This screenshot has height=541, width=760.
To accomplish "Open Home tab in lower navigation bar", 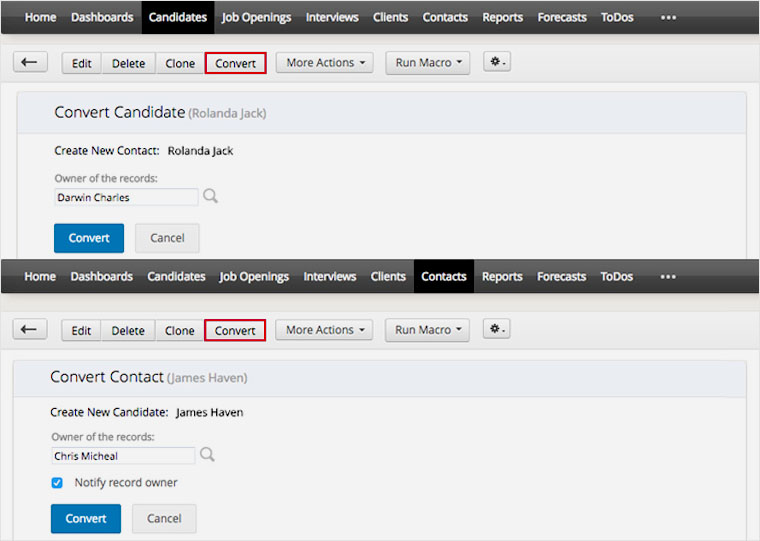I will pyautogui.click(x=40, y=276).
